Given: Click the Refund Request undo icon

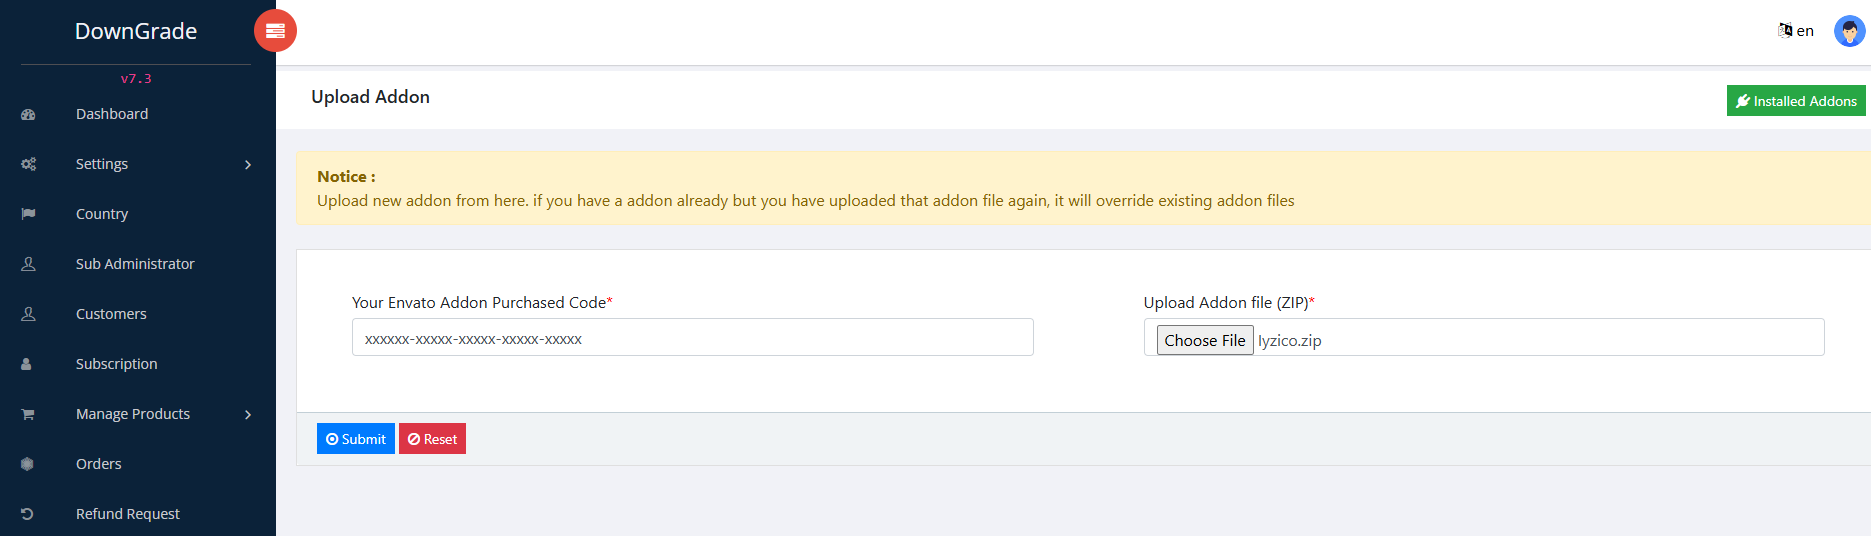Looking at the screenshot, I should (28, 514).
